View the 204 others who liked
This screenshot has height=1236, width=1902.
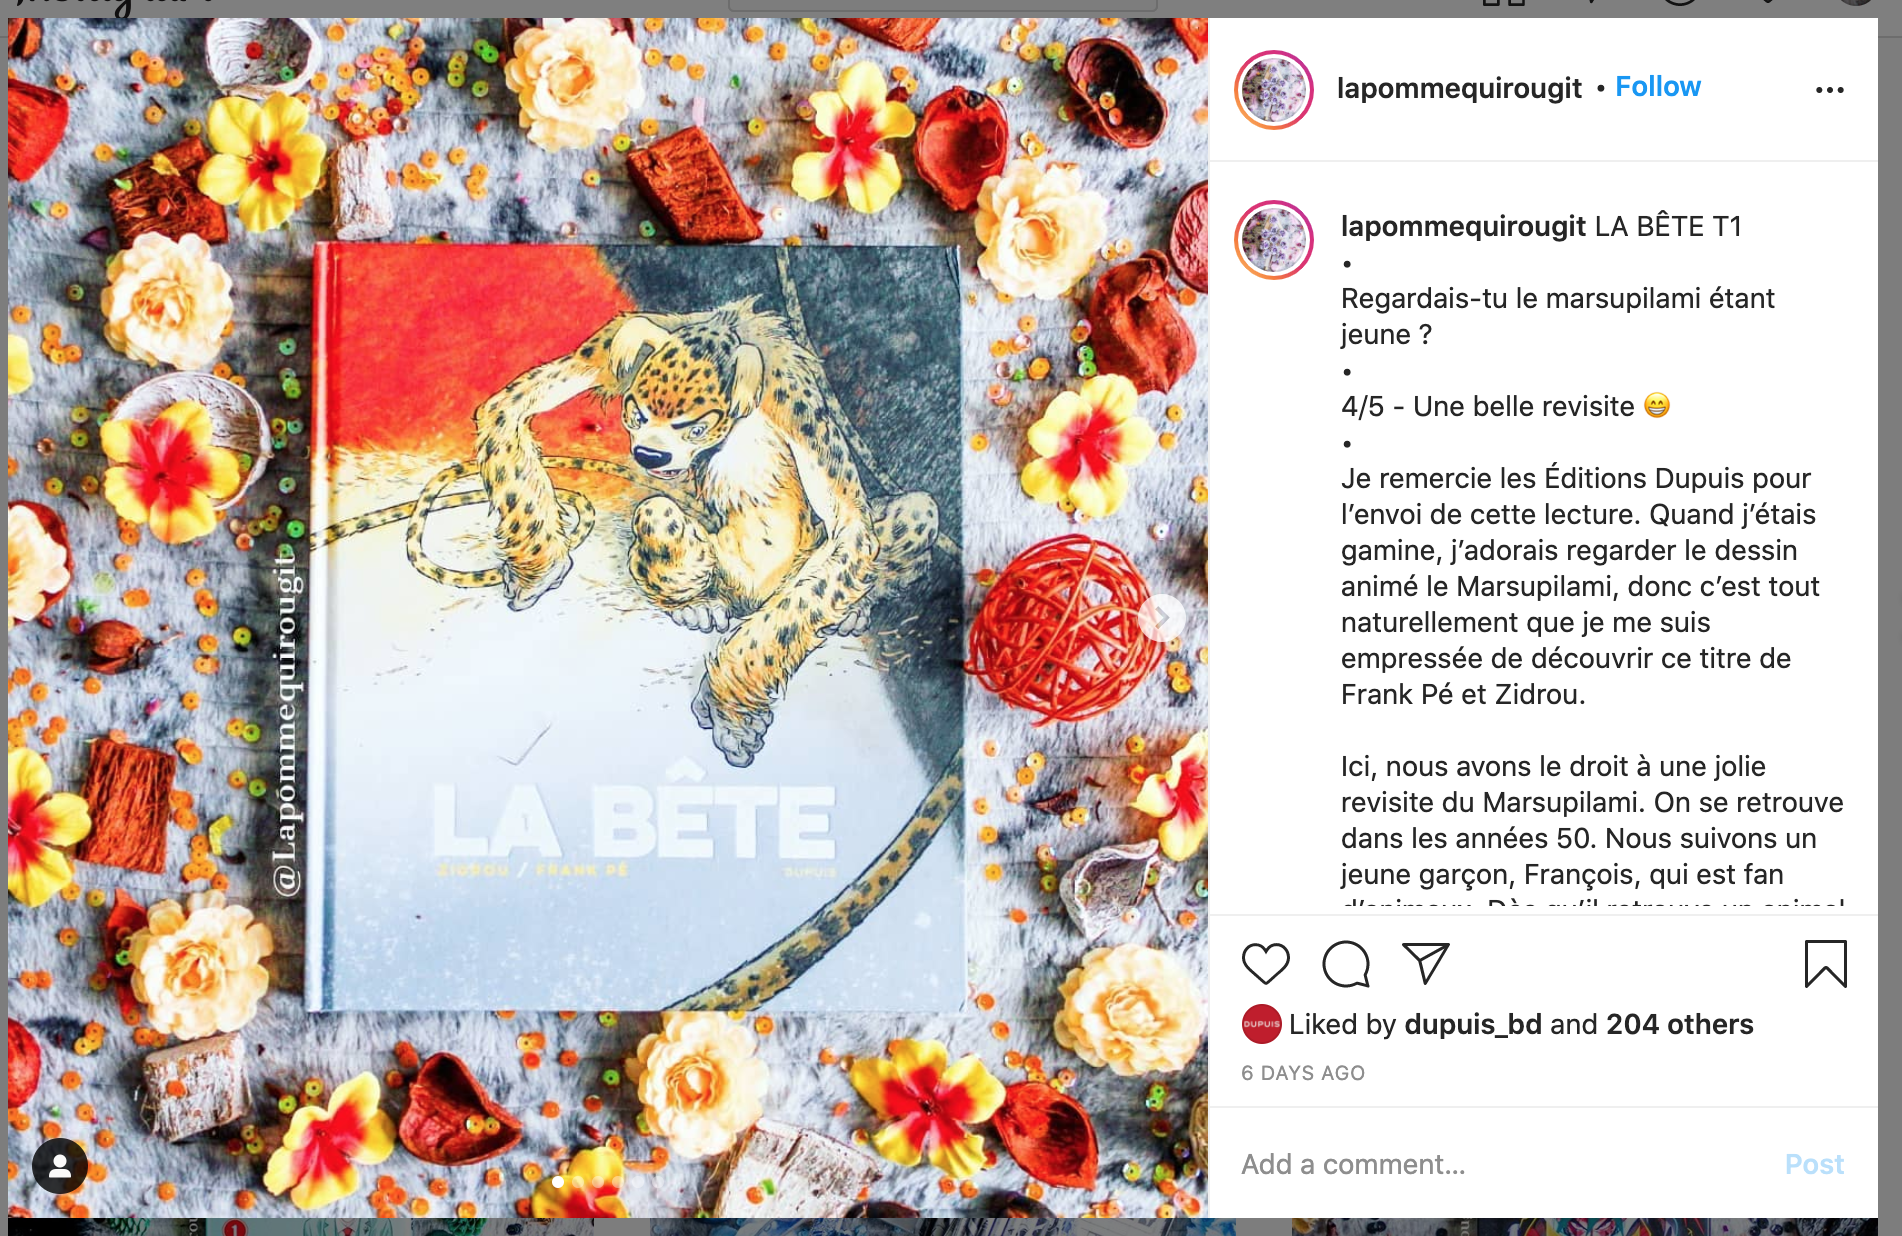pyautogui.click(x=1680, y=1024)
